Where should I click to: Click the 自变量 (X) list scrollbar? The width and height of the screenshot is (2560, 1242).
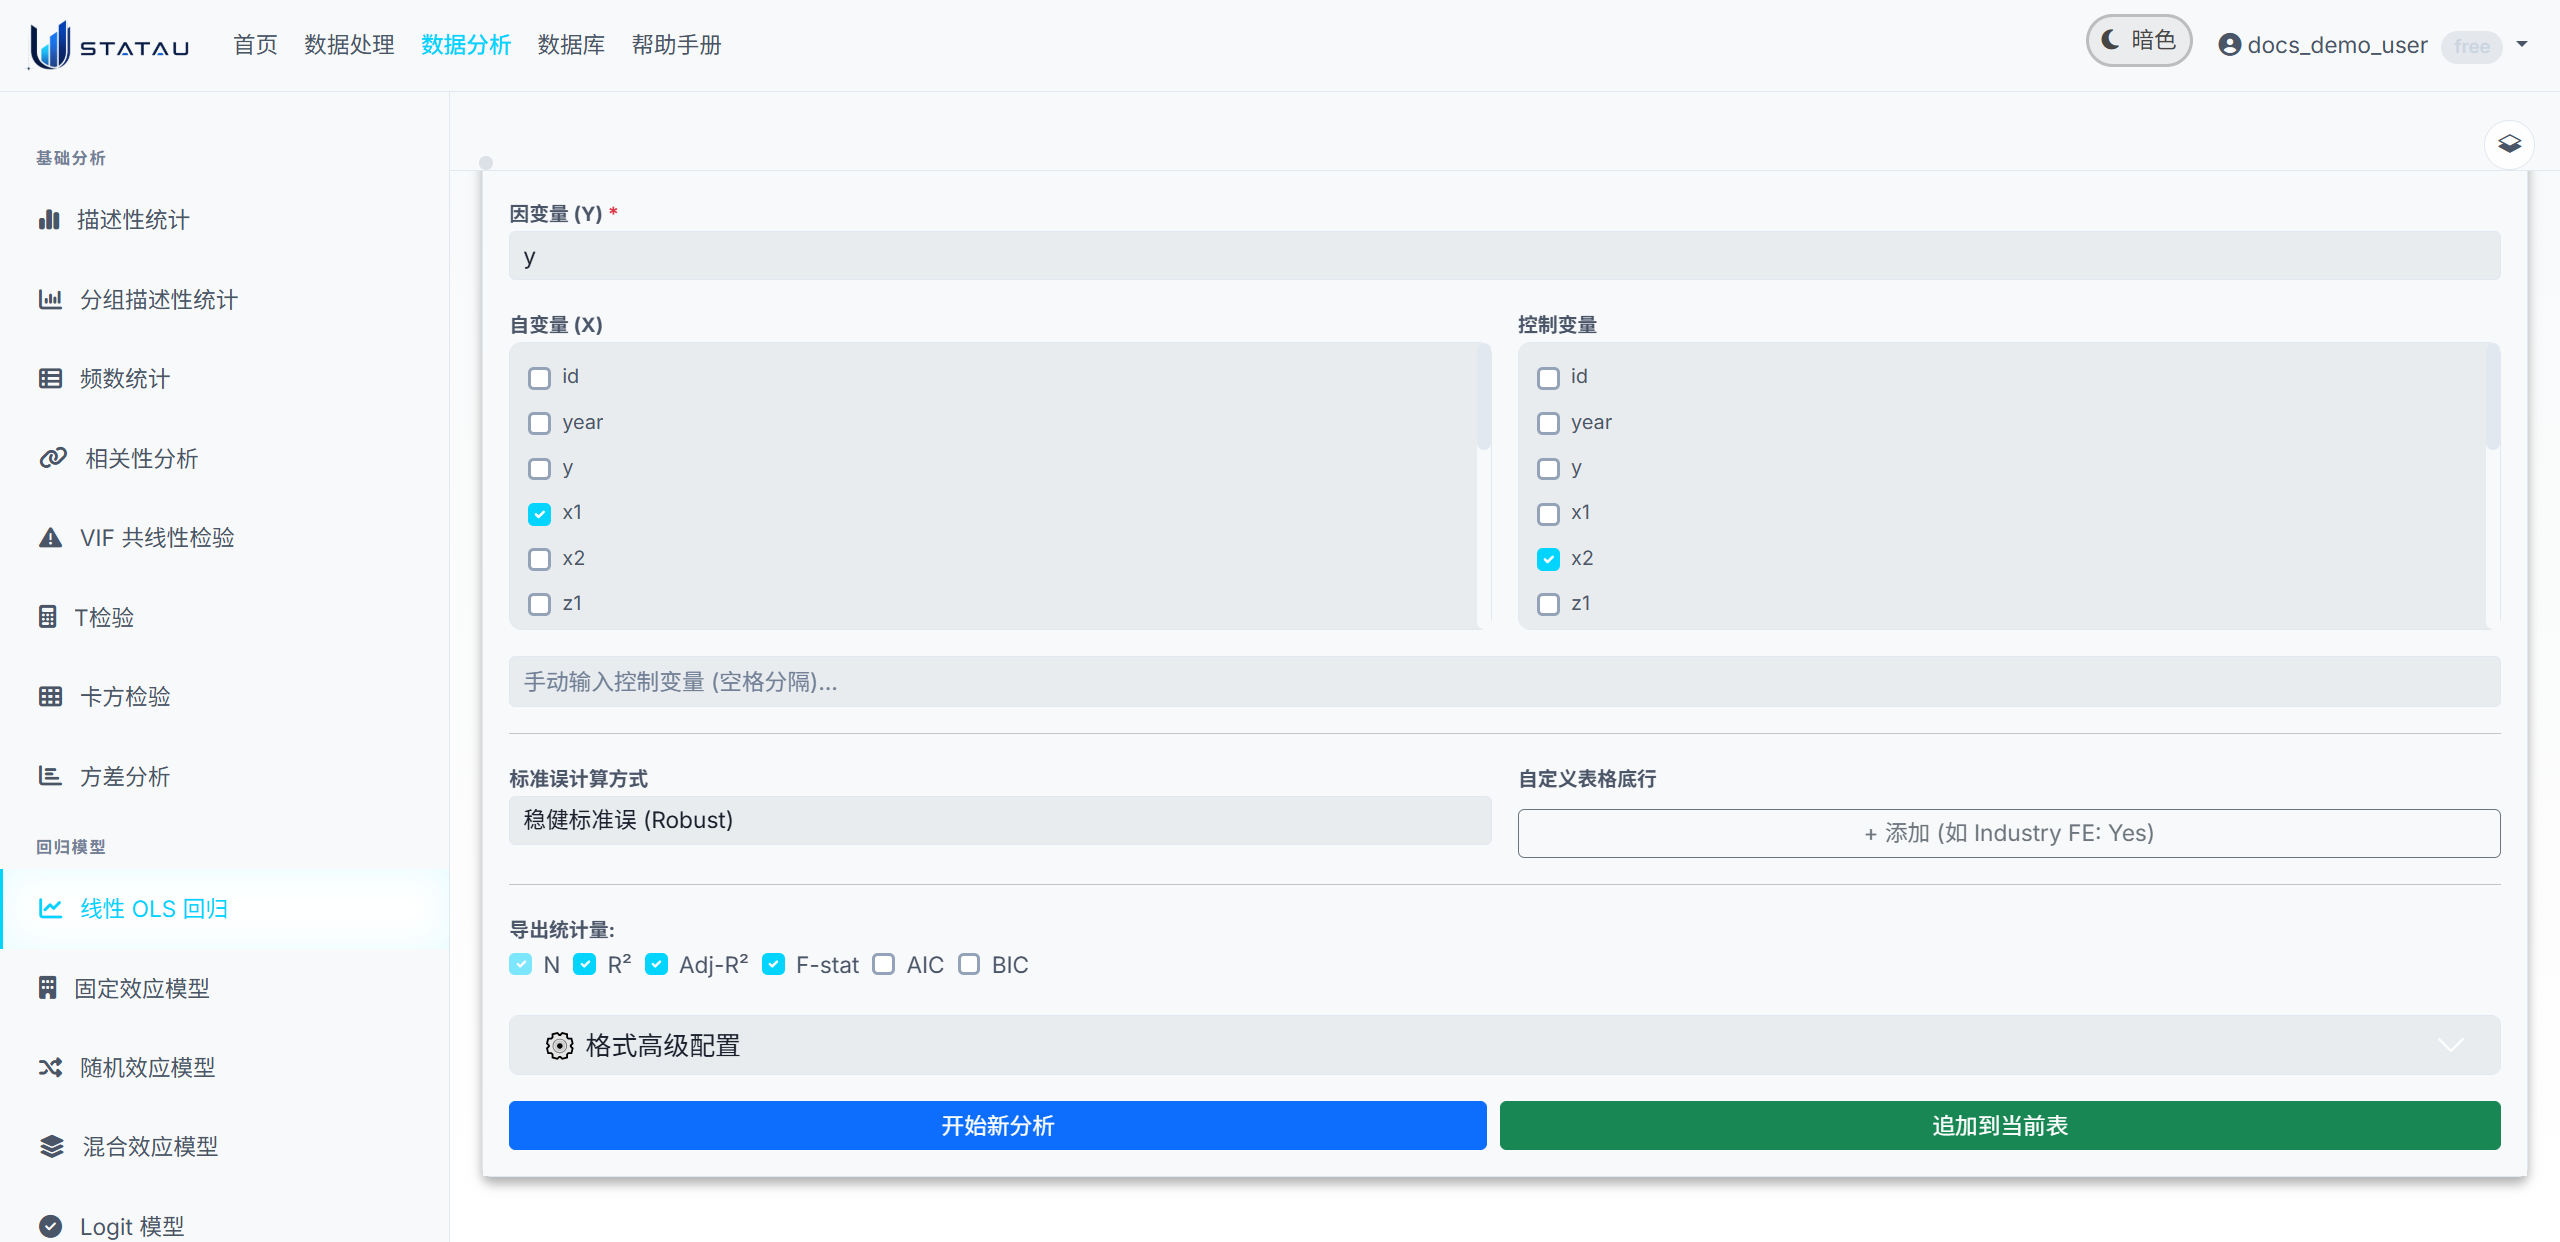pos(1484,398)
